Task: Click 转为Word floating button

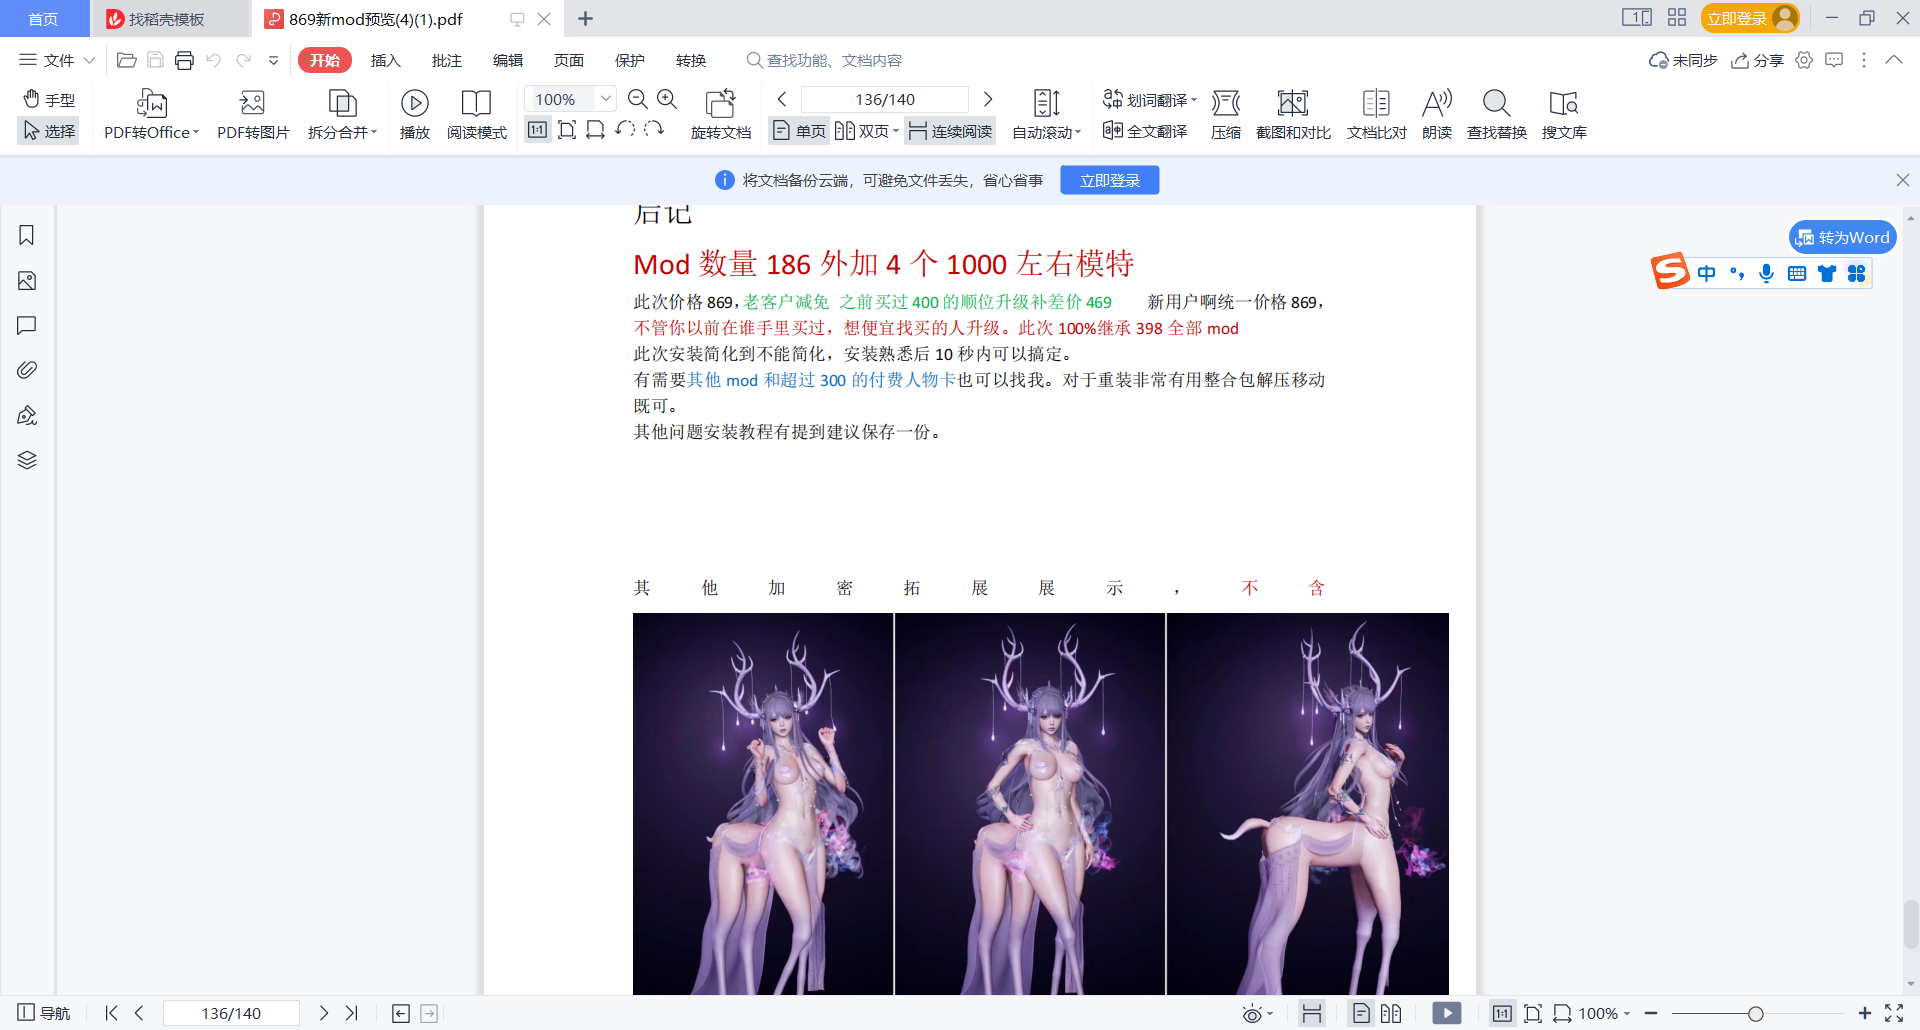Action: [1842, 237]
